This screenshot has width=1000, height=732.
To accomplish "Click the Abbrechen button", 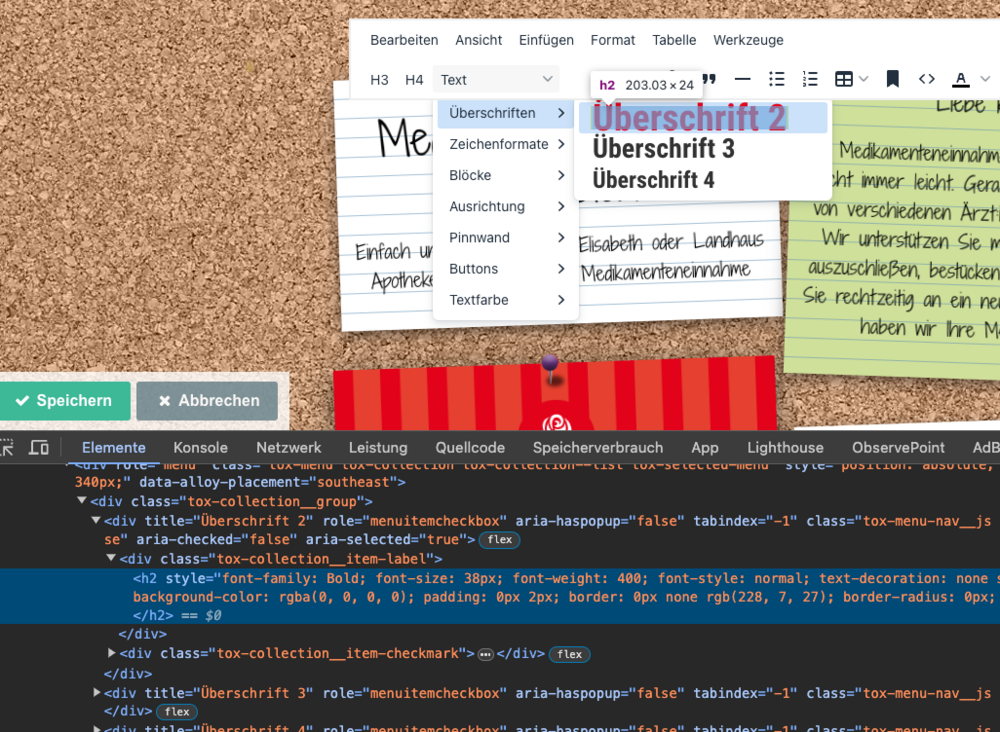I will tap(207, 401).
